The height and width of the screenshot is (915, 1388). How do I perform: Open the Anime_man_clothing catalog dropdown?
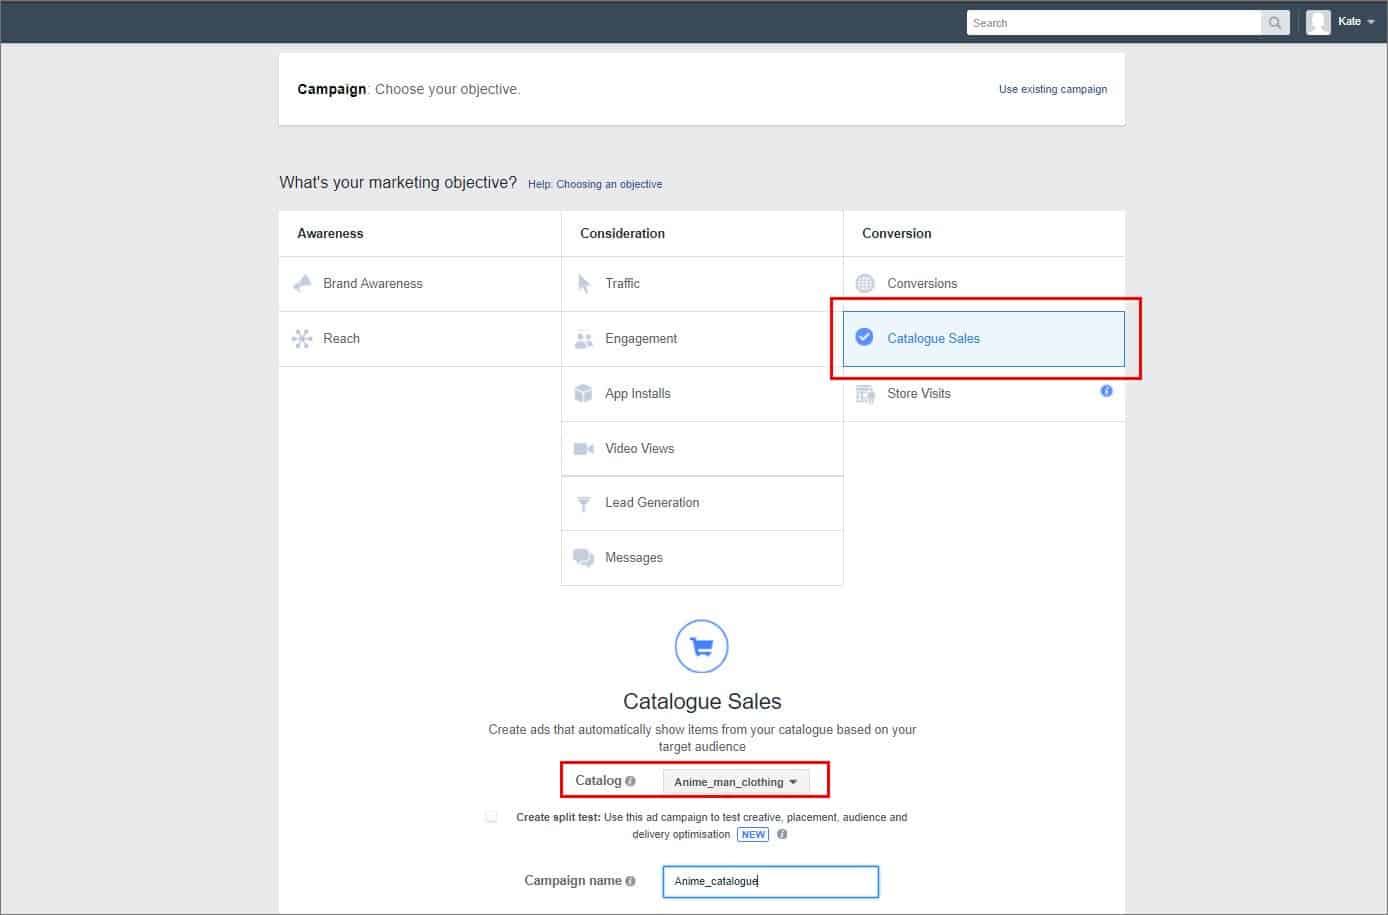[735, 781]
